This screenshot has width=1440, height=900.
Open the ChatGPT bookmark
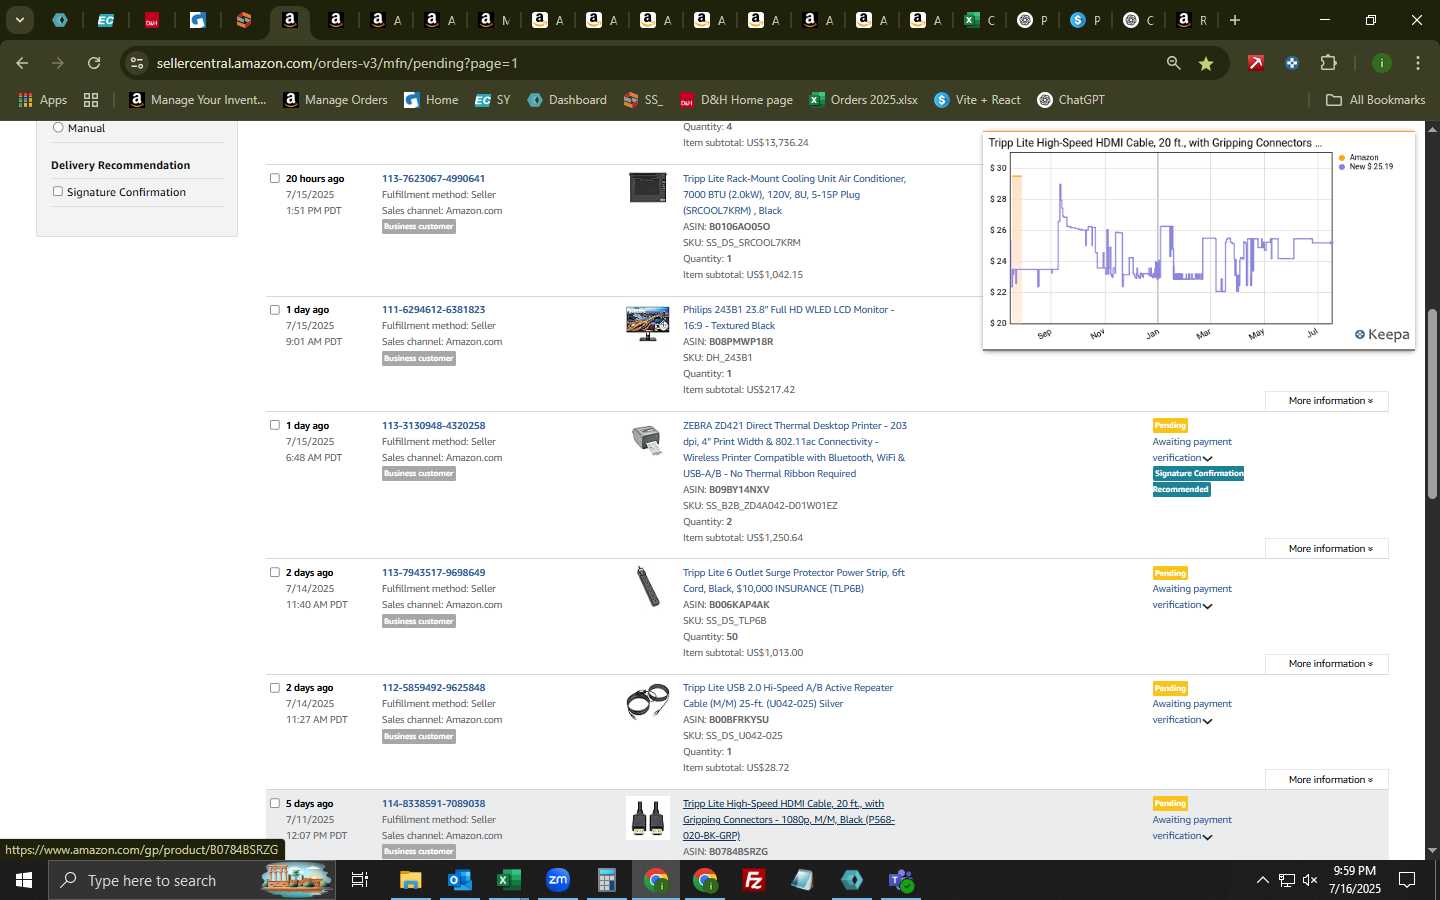[x=1070, y=100]
